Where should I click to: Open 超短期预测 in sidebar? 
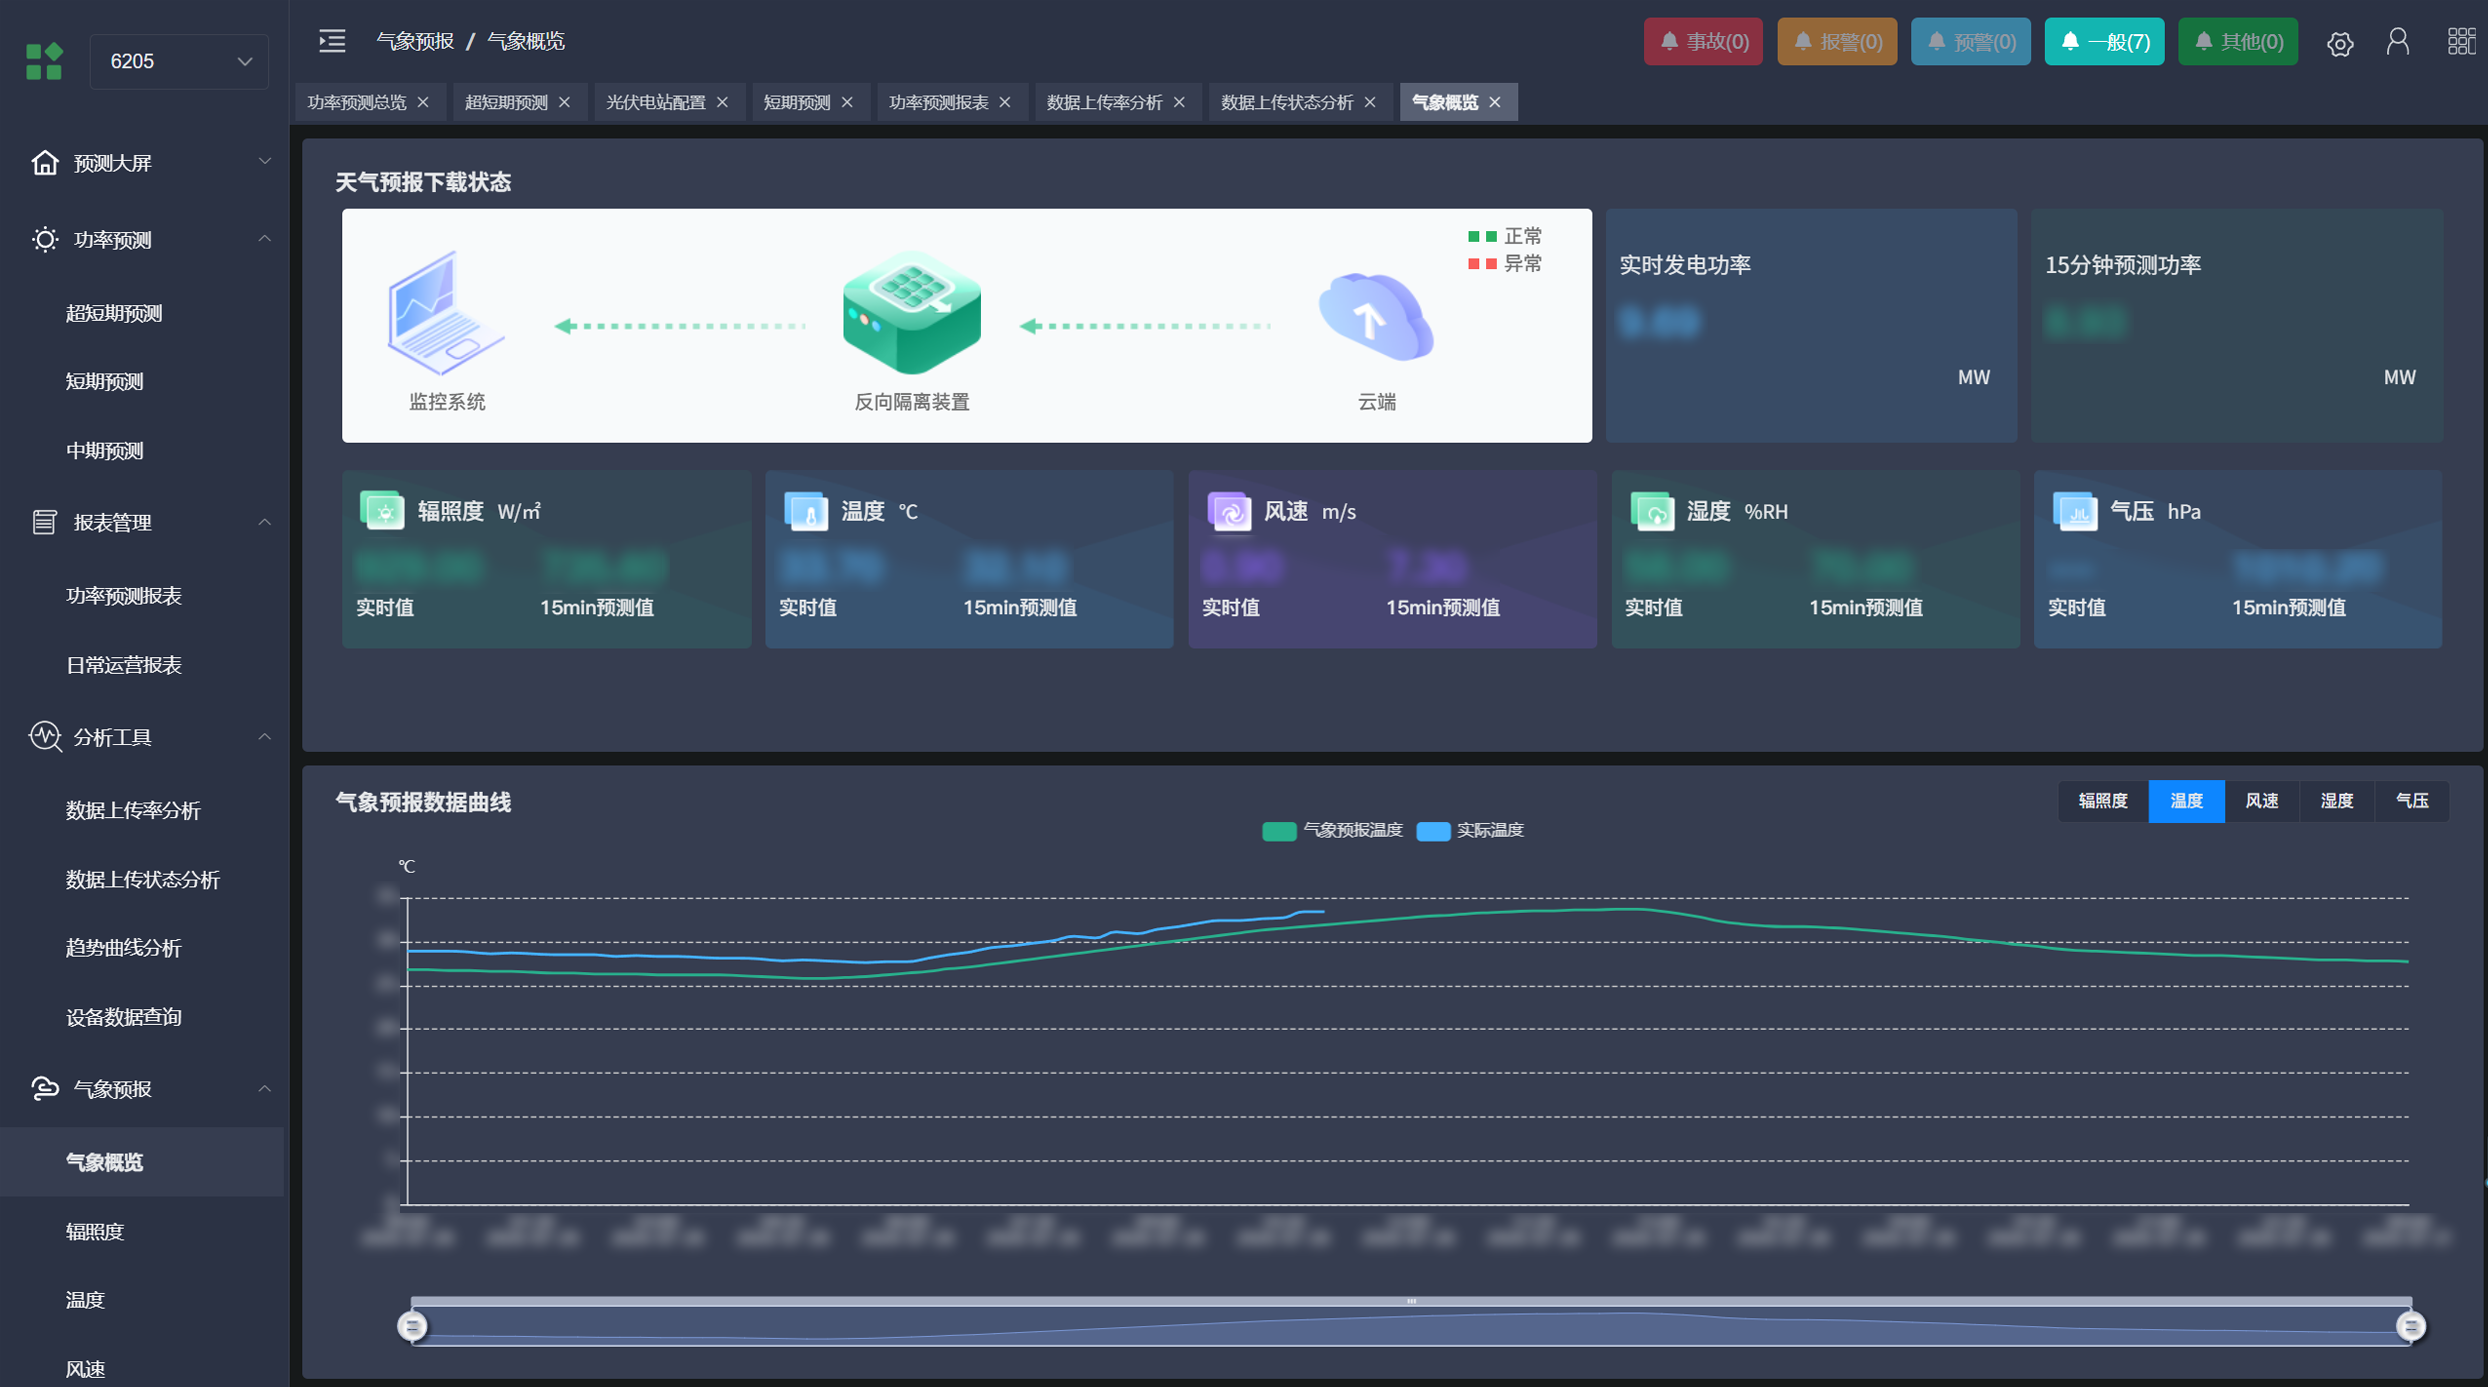coord(114,313)
